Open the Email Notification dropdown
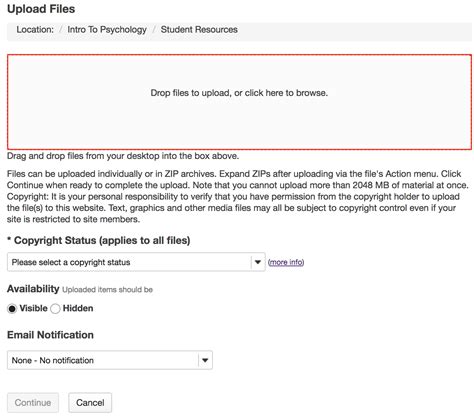Image resolution: width=474 pixels, height=419 pixels. point(110,360)
